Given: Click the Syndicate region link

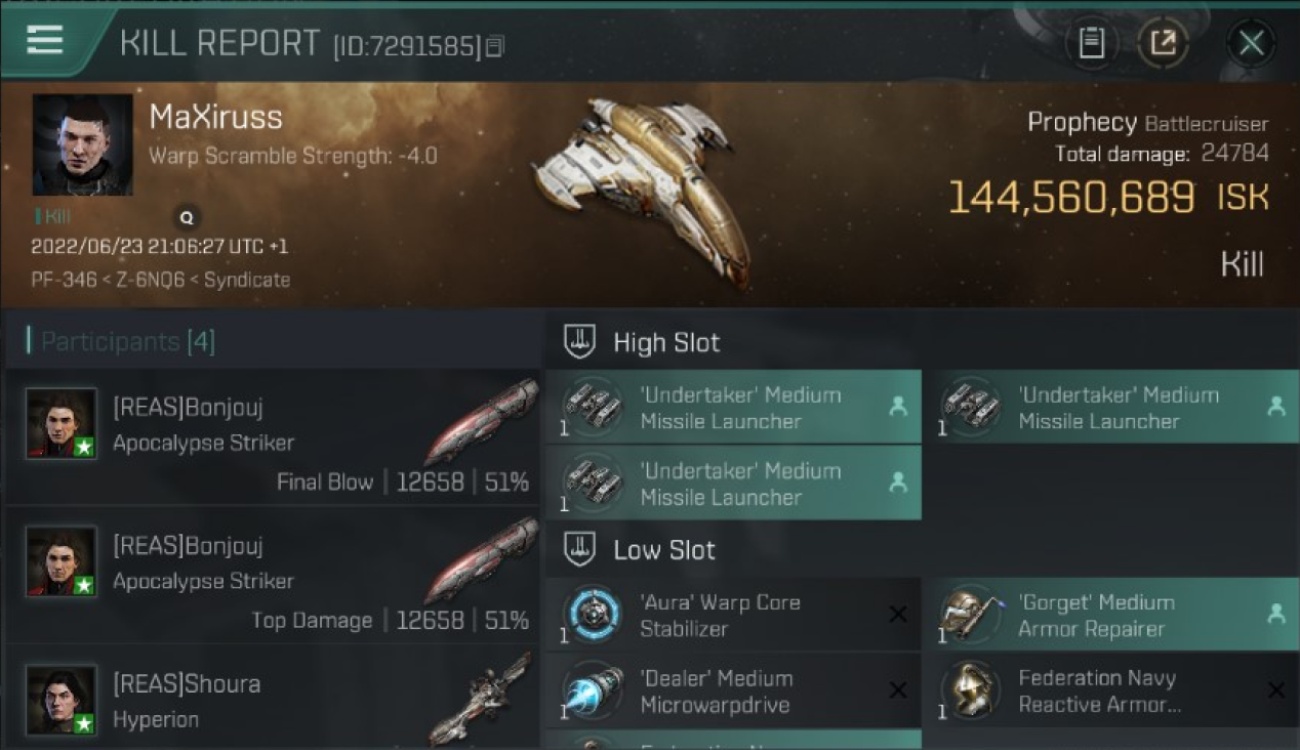Looking at the screenshot, I should [x=247, y=280].
